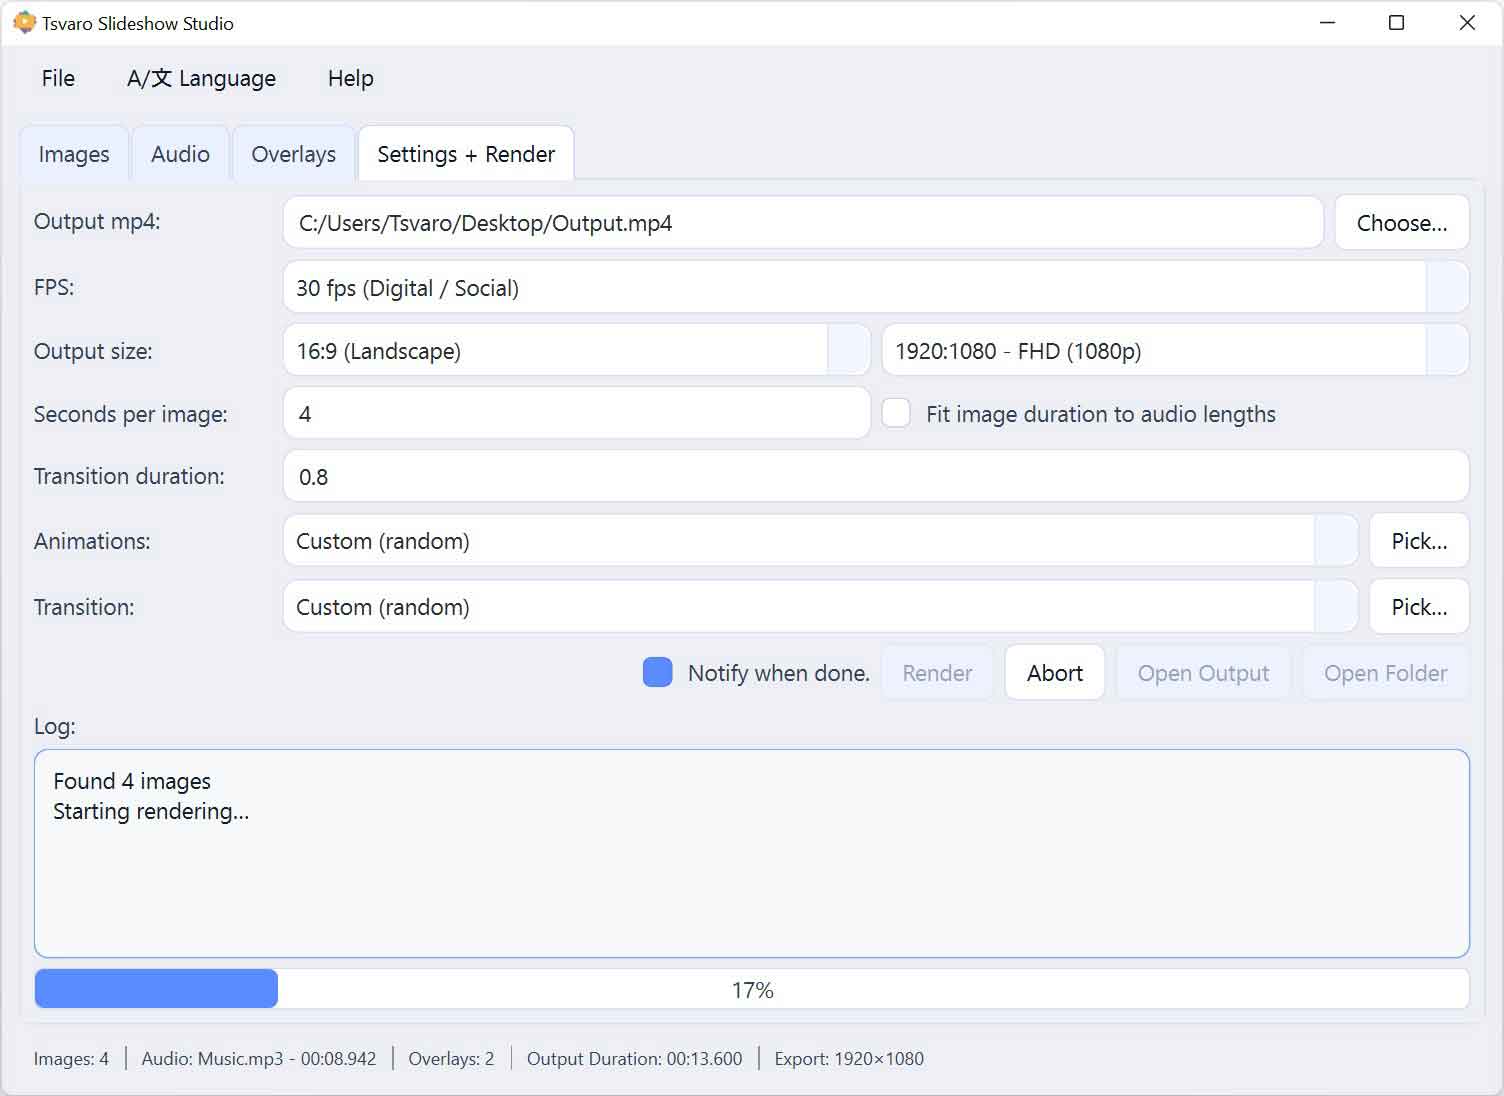1504x1096 pixels.
Task: Toggle the Notify when done checkbox
Action: point(657,673)
